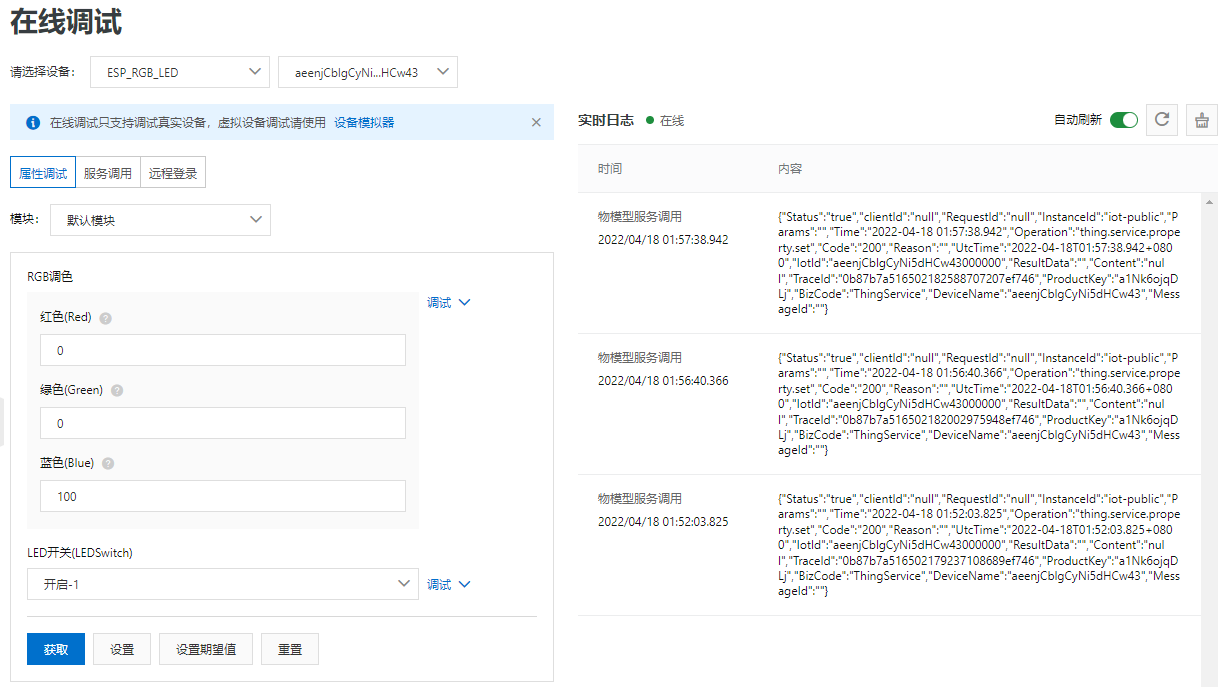Open the 设备模拟器 link
The image size is (1225, 687).
pyautogui.click(x=364, y=123)
